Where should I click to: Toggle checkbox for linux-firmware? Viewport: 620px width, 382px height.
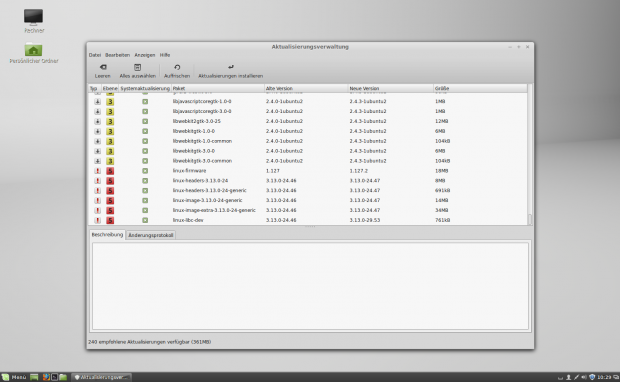[x=145, y=171]
